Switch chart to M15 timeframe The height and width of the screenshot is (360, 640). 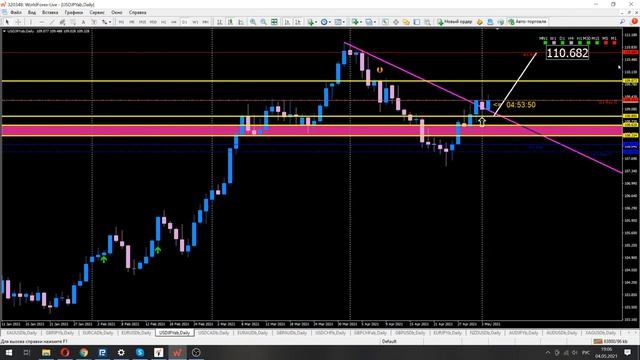[x=142, y=22]
